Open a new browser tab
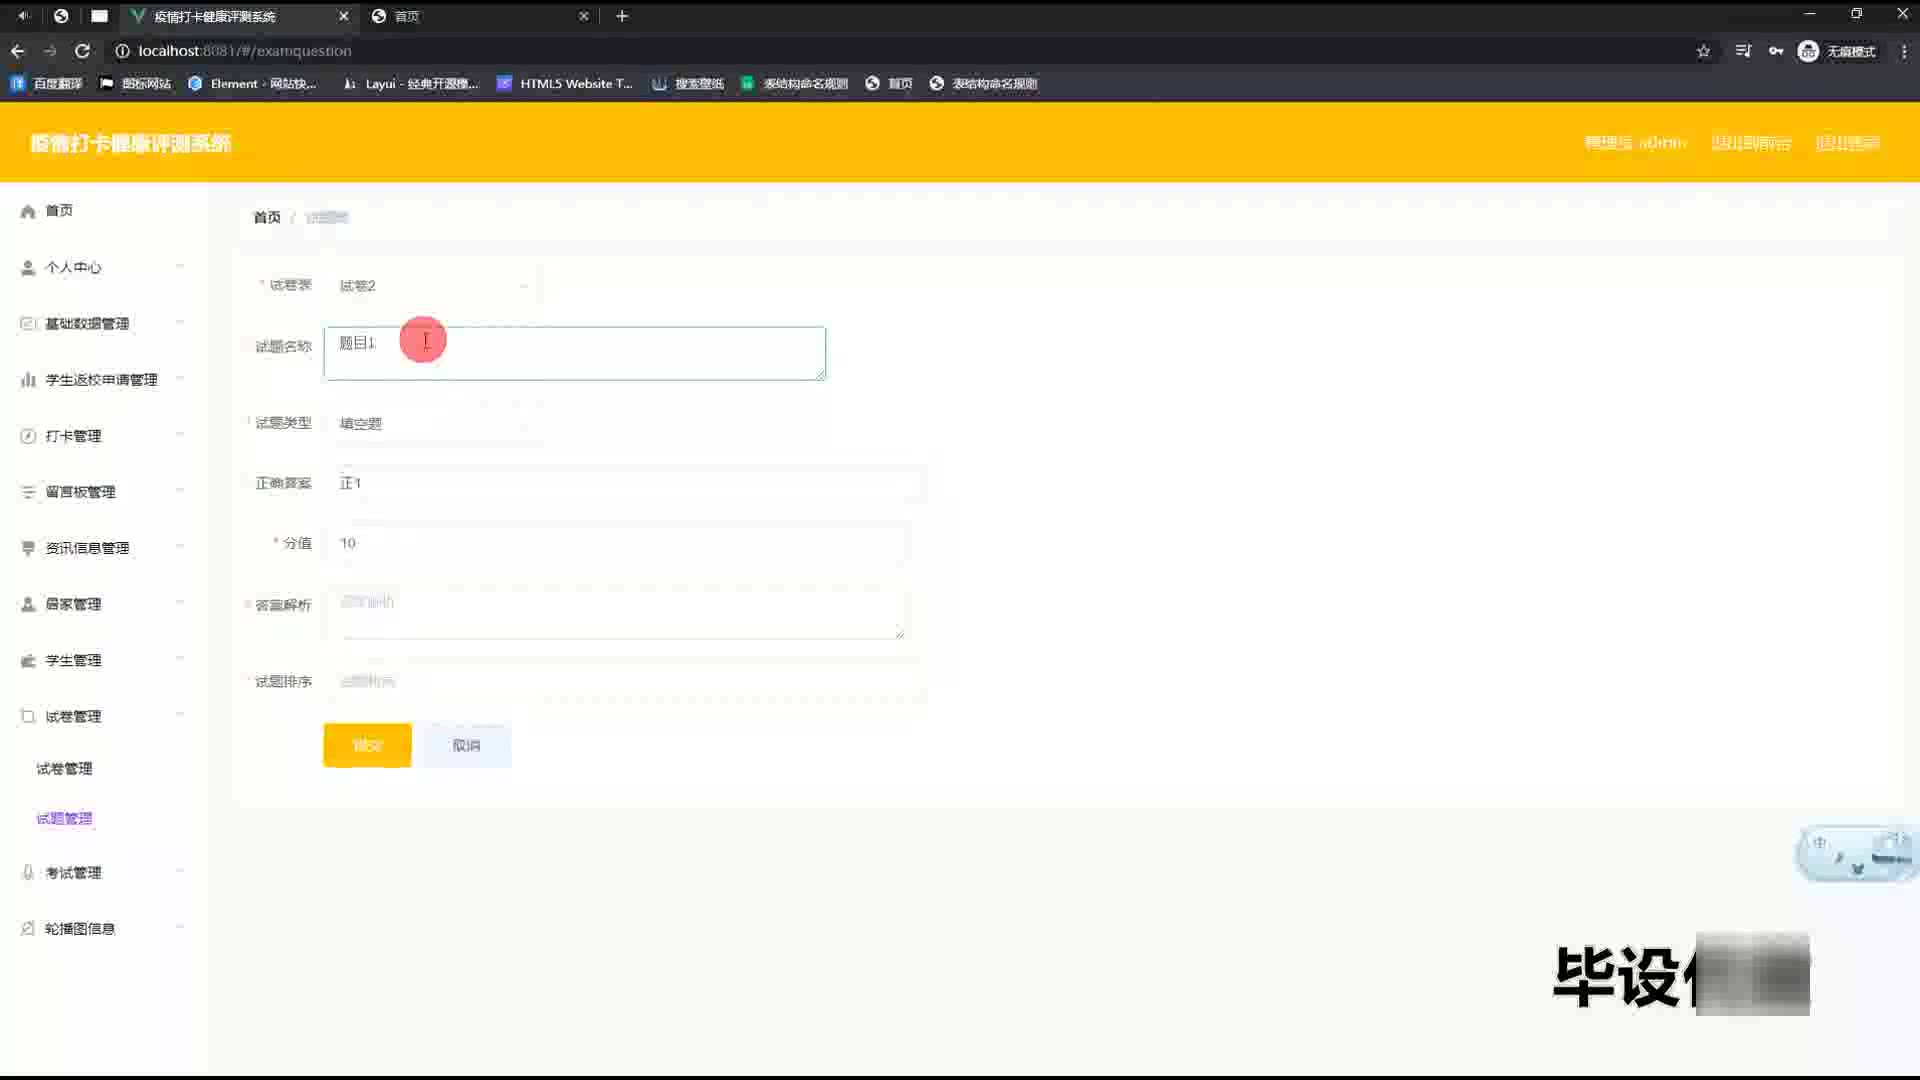The image size is (1920, 1080). coord(622,16)
